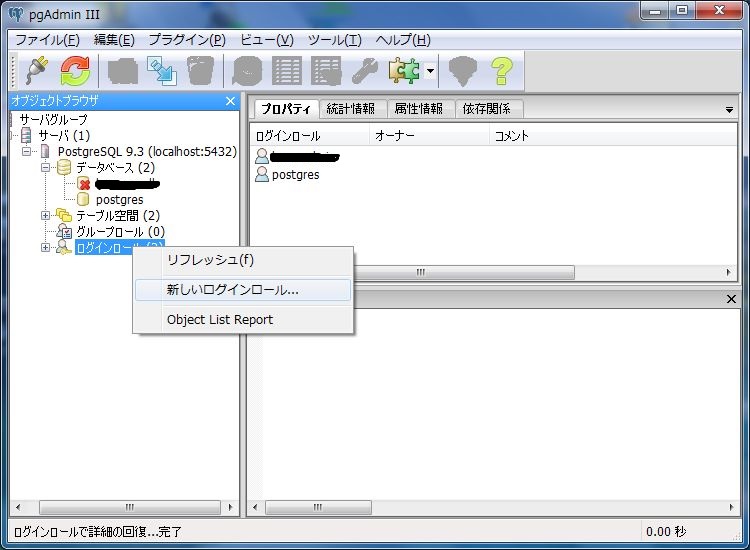Open help via yellow question mark icon
The image size is (750, 550).
(x=502, y=71)
